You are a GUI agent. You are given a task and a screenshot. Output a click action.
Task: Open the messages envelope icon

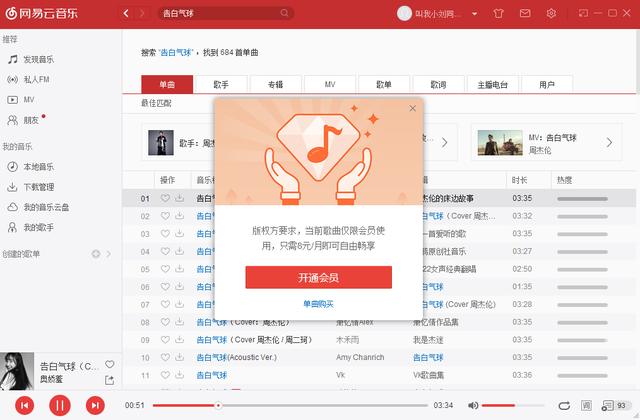click(525, 13)
